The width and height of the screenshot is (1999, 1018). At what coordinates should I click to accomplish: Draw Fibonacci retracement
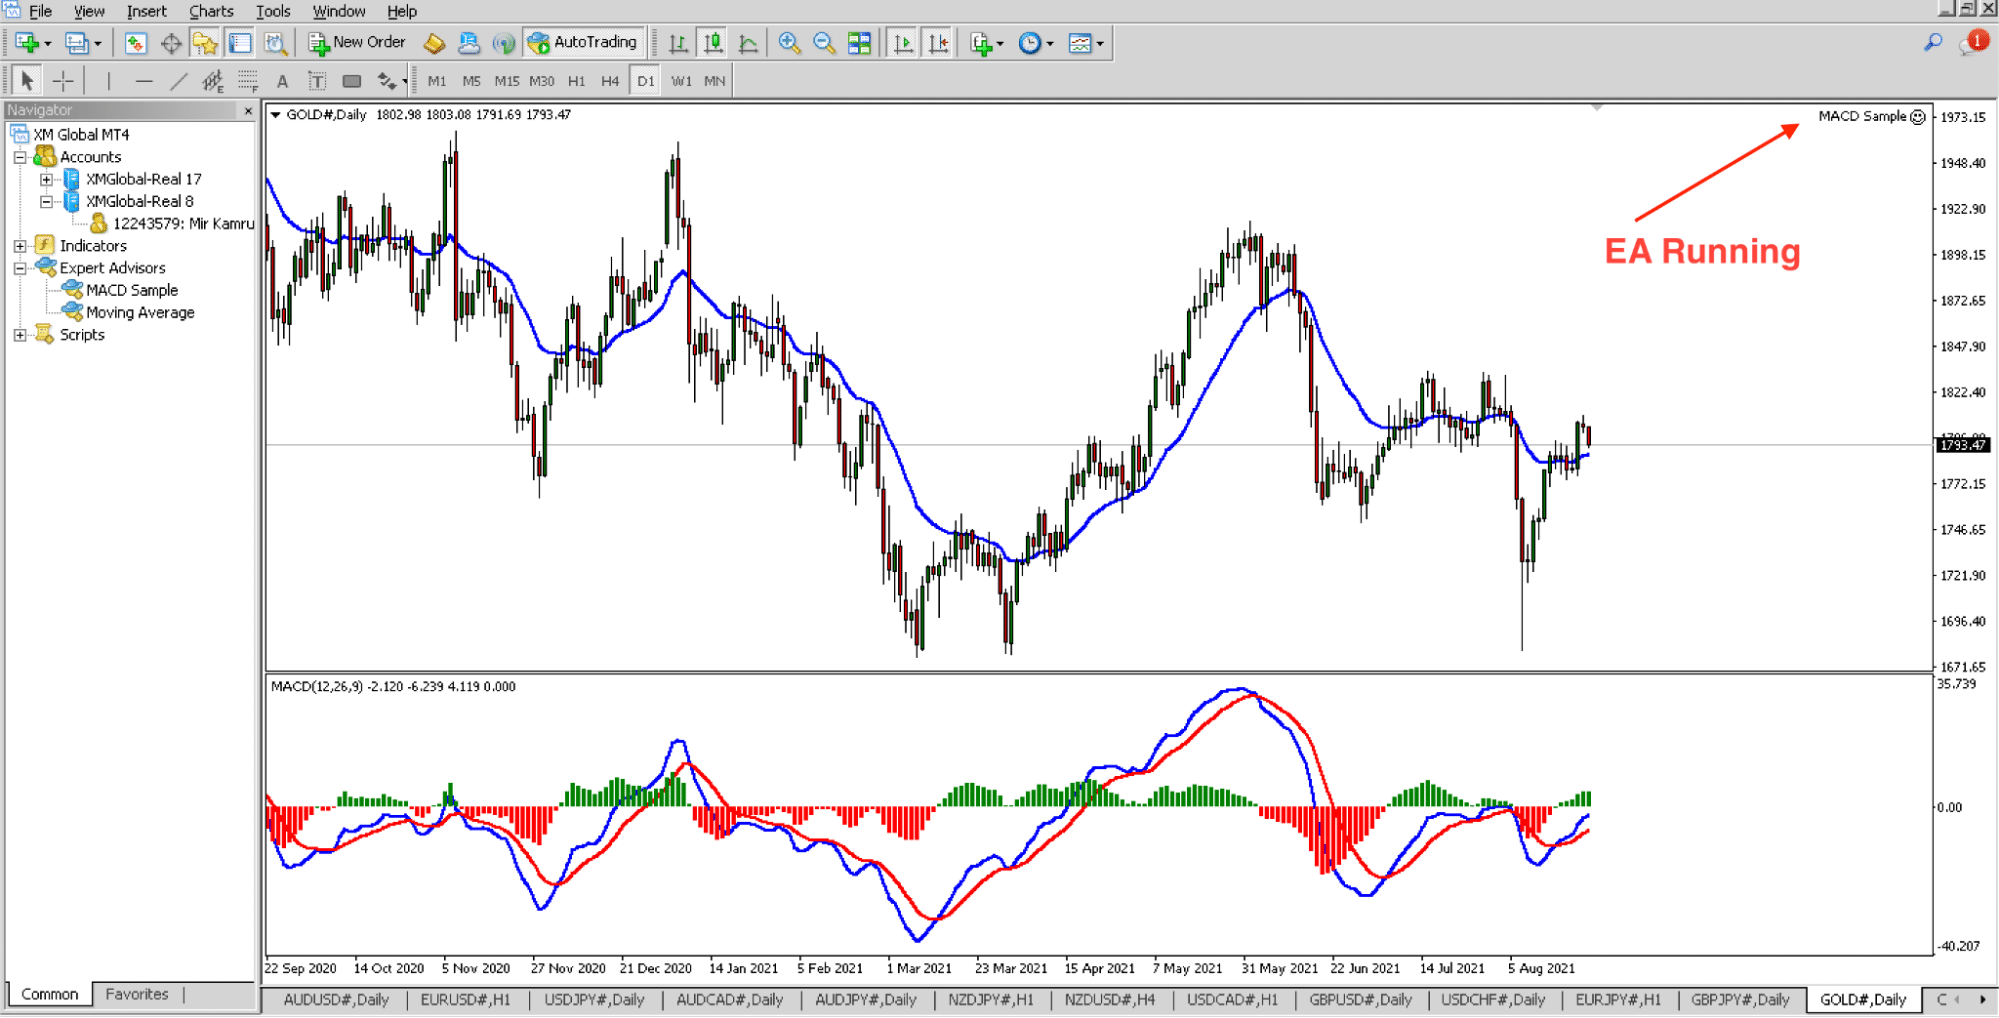(x=247, y=81)
